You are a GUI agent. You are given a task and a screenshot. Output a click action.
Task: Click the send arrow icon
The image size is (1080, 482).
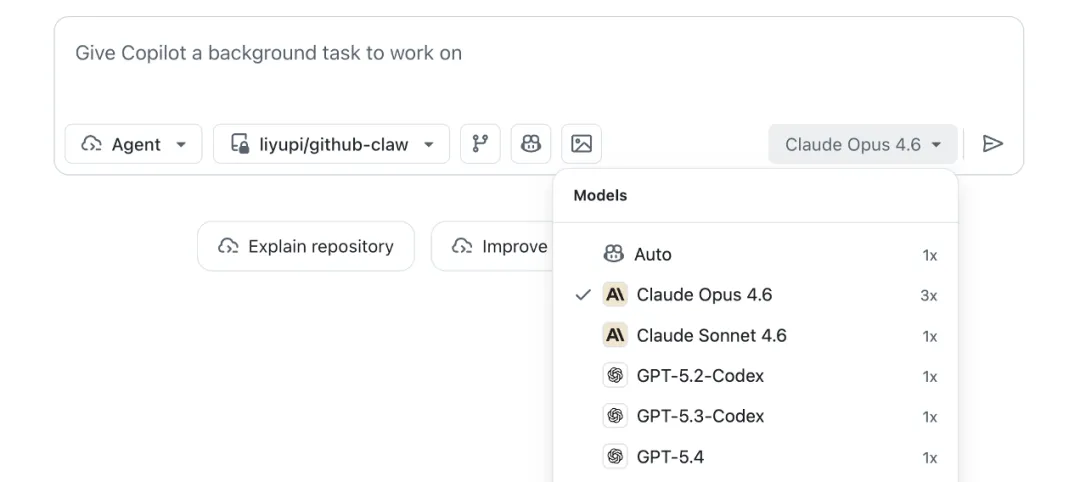992,144
